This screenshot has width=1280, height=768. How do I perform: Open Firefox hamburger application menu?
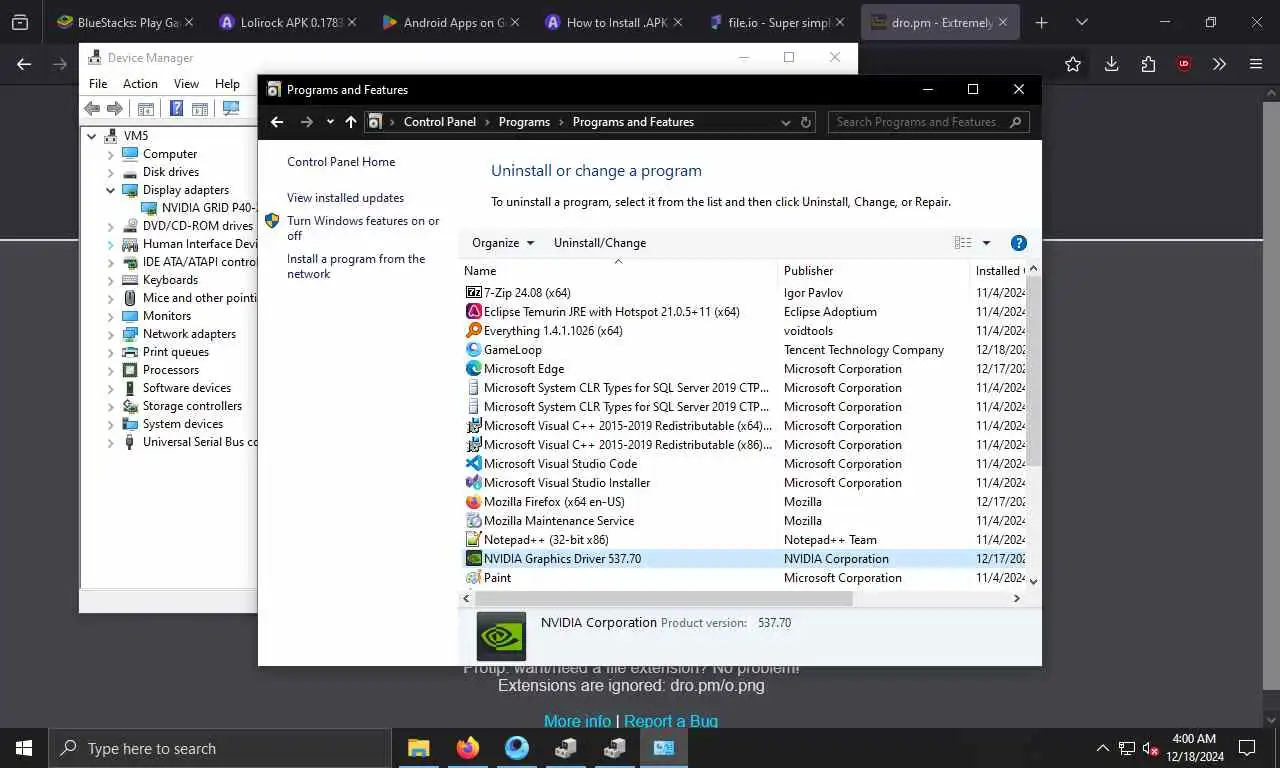pyautogui.click(x=1256, y=64)
